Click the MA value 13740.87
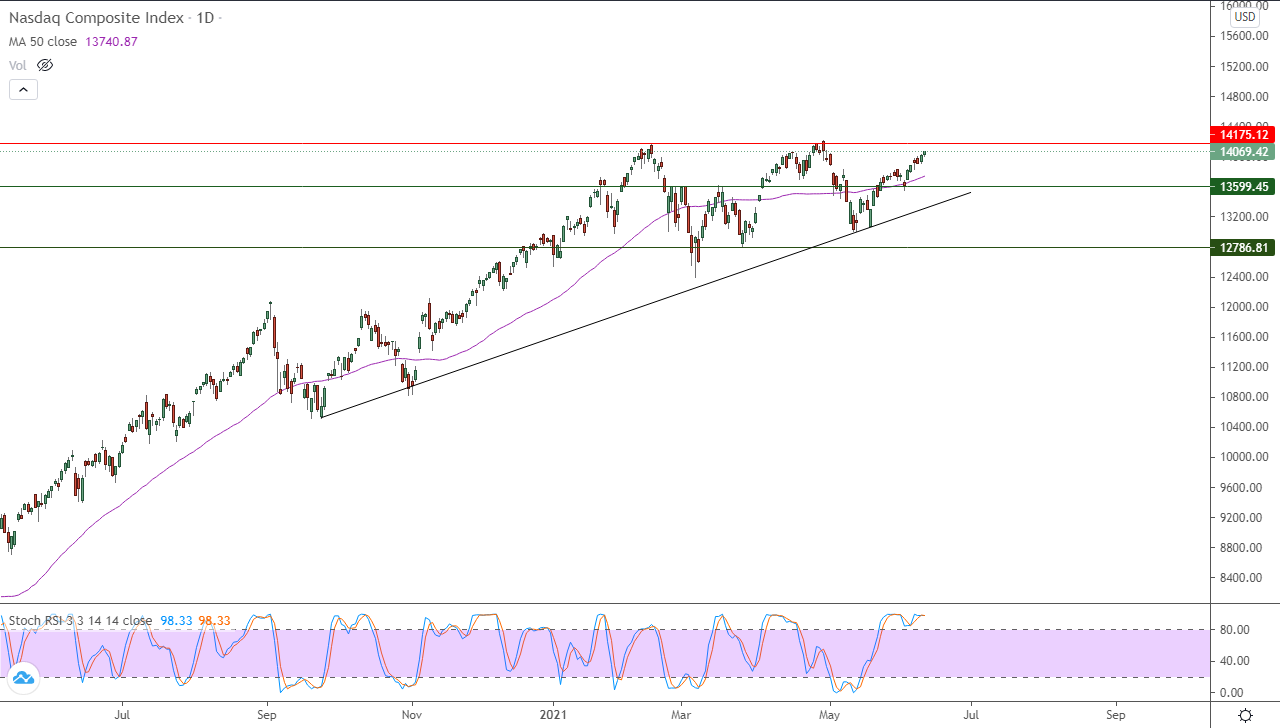 [x=110, y=42]
